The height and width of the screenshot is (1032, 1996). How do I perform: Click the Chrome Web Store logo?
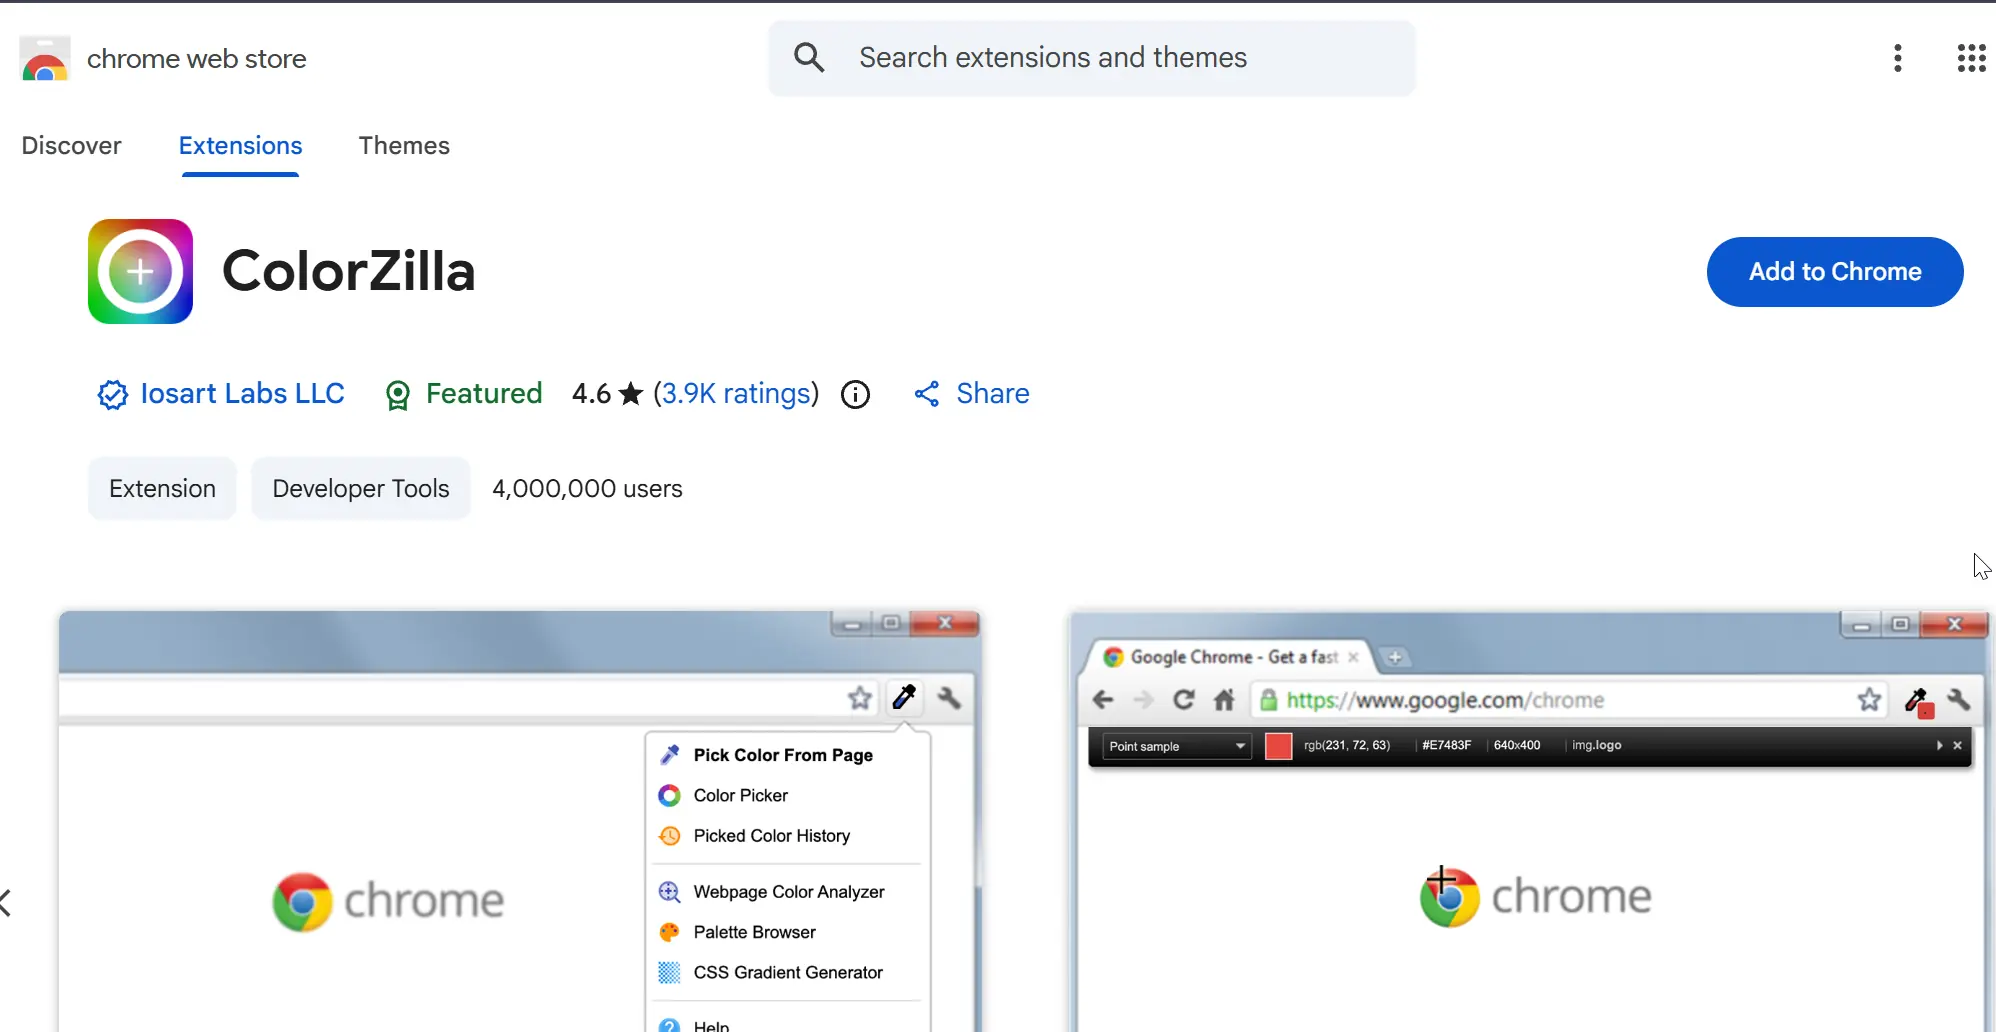pyautogui.click(x=45, y=58)
